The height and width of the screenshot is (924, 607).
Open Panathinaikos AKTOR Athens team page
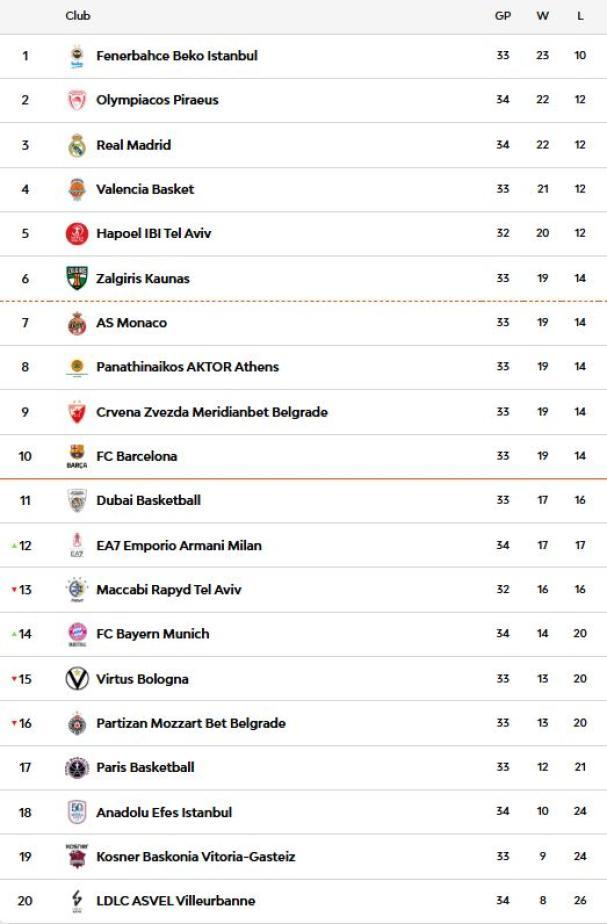[x=187, y=367]
